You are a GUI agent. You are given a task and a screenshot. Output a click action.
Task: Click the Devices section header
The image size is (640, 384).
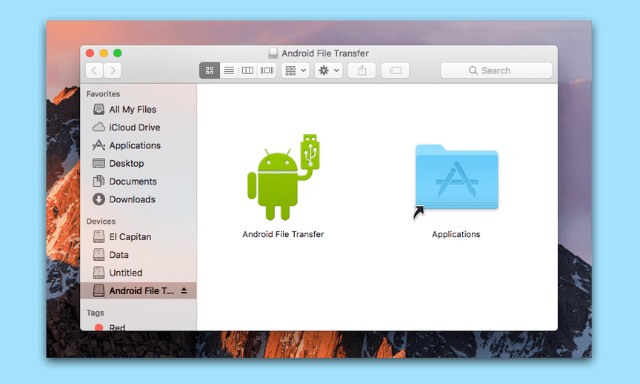coord(101,221)
